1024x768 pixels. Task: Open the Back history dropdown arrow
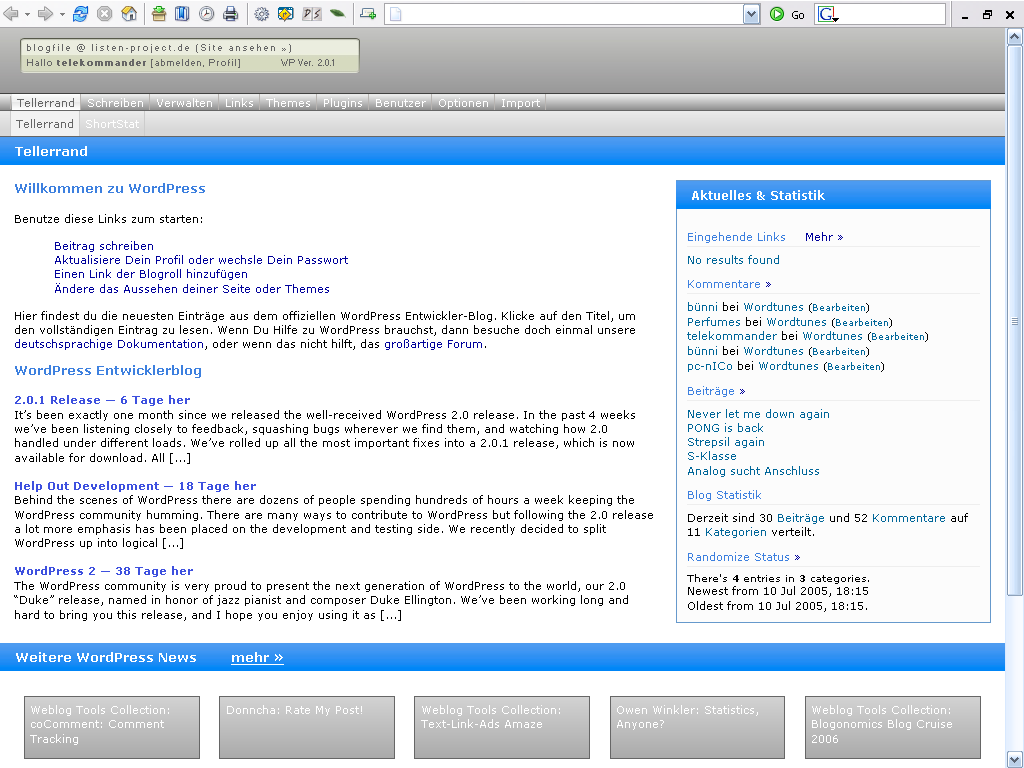click(27, 14)
